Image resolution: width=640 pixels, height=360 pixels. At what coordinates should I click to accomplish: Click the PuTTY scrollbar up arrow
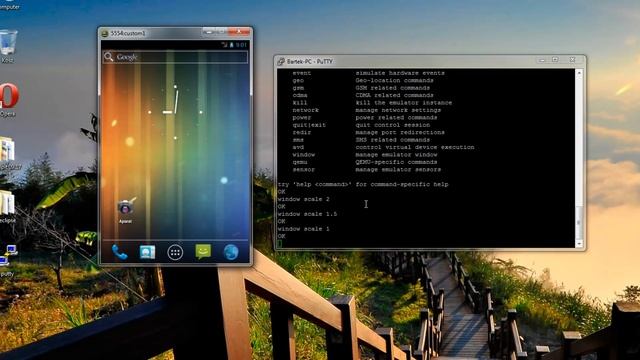click(579, 73)
